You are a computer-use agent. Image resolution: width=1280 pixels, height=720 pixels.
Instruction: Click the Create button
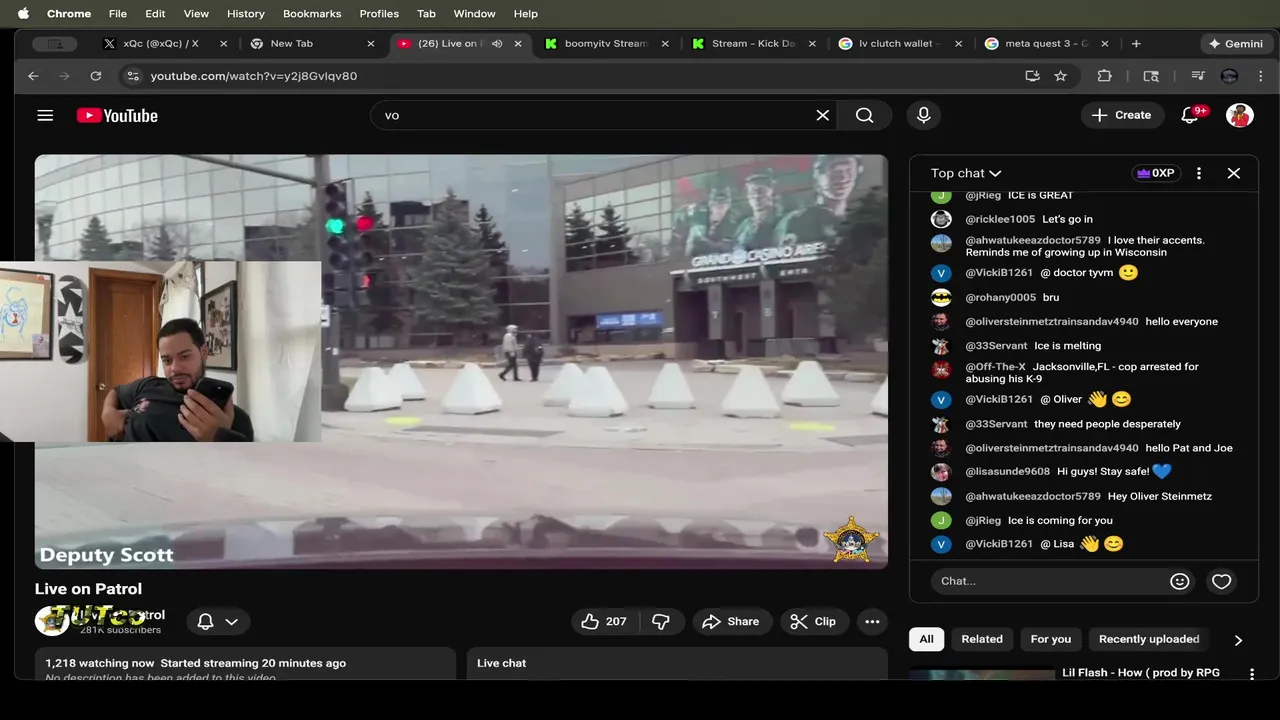coord(1122,115)
